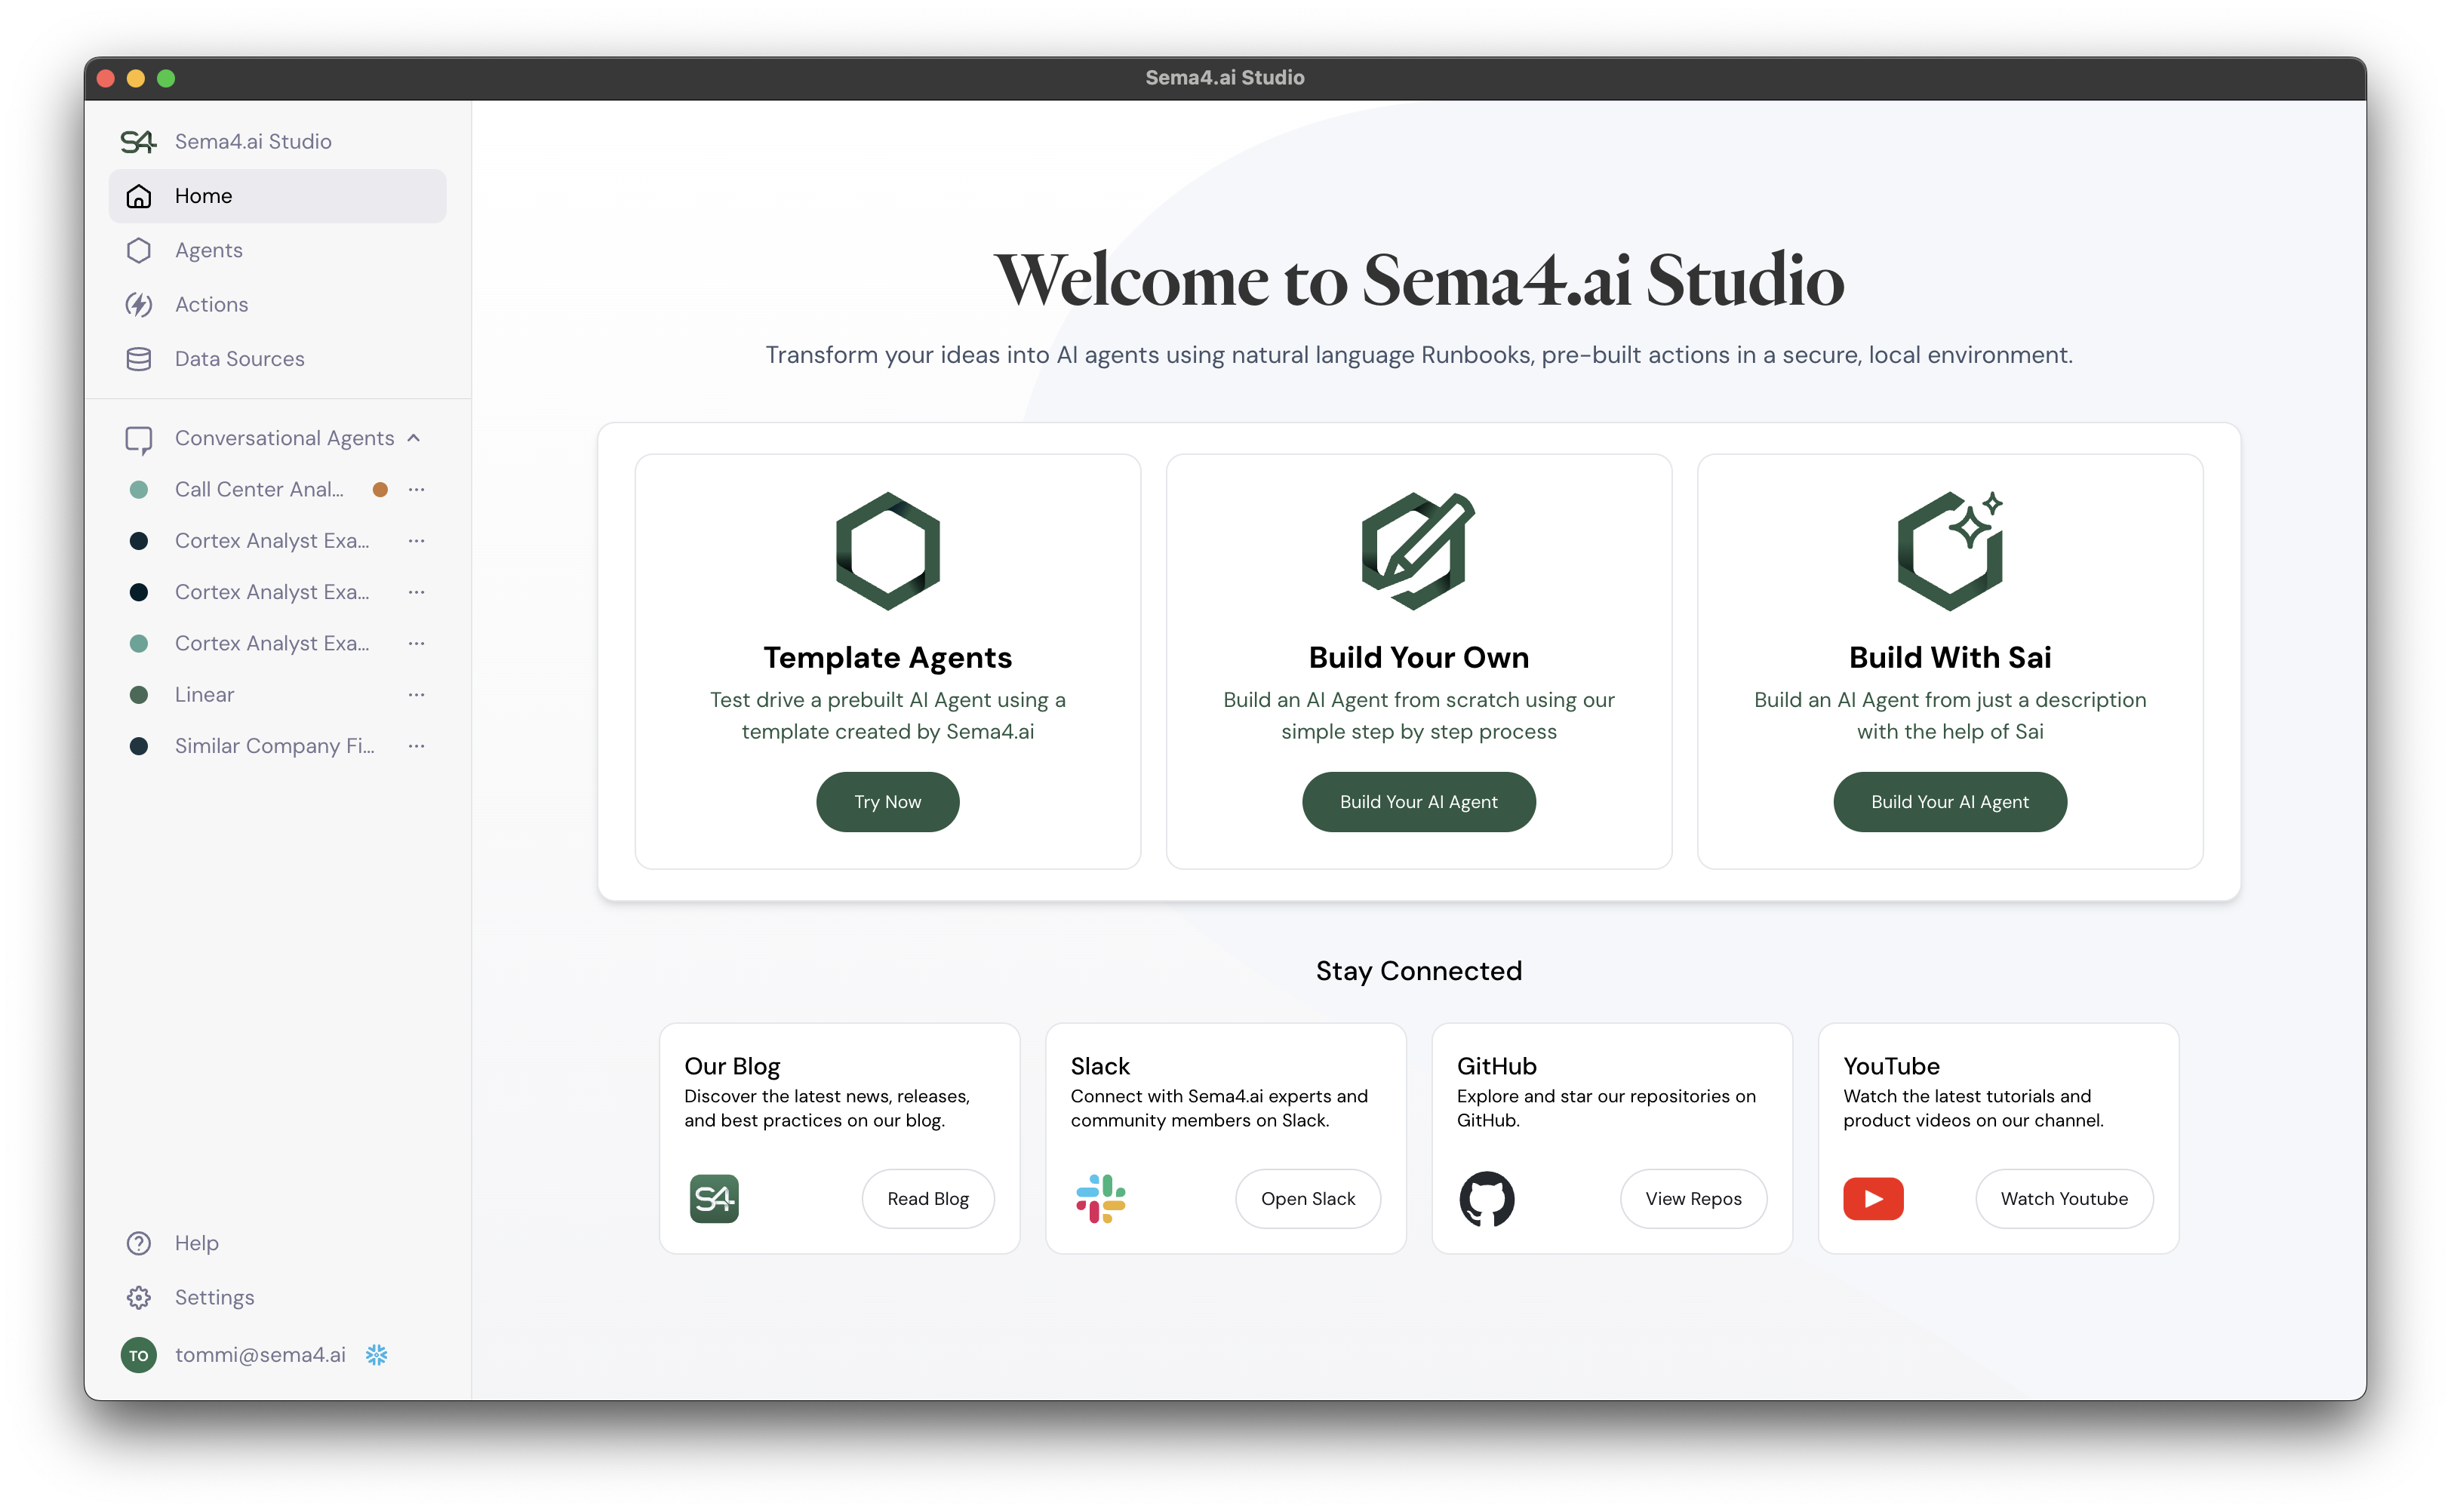Screen dimensions: 2451x1512
Task: Open the Agents section in sidebar
Action: click(278, 250)
